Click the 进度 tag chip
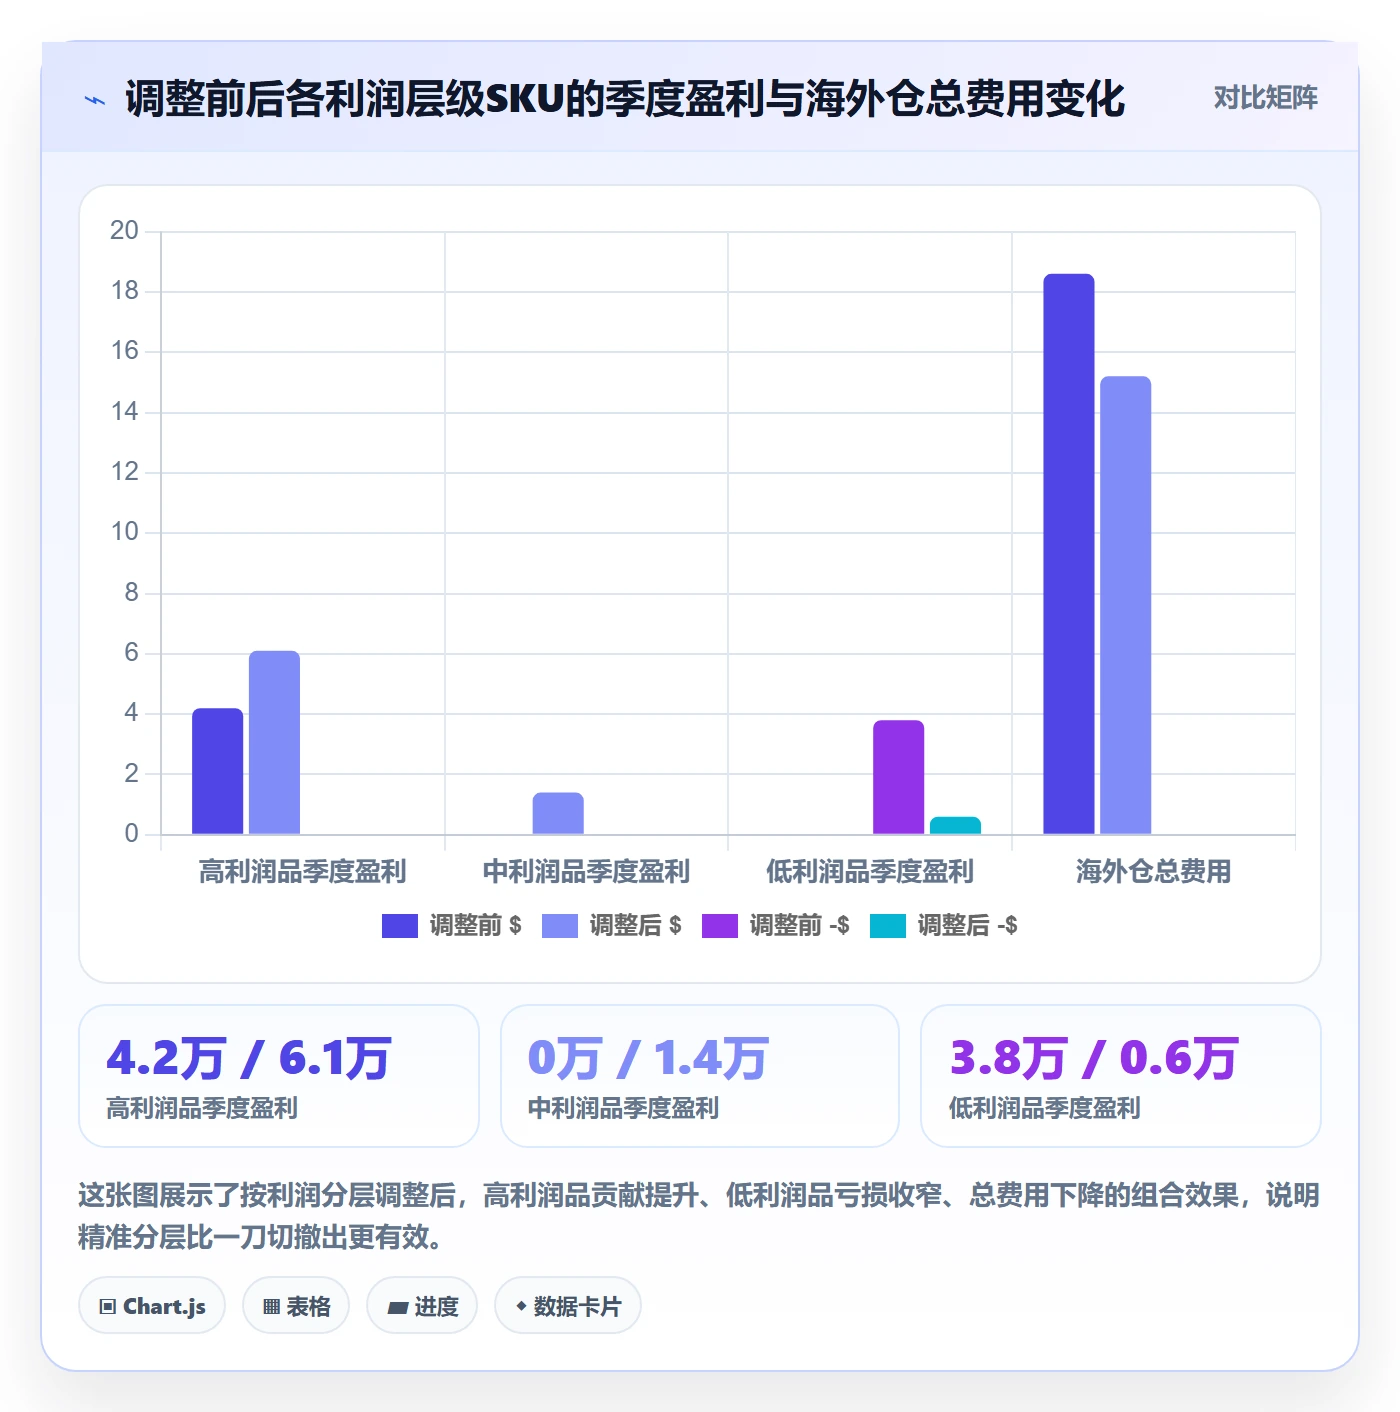1400x1412 pixels. coord(422,1306)
